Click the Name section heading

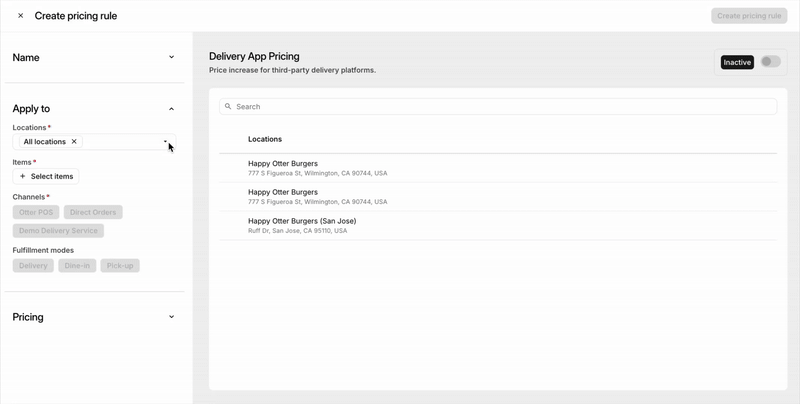pos(26,58)
